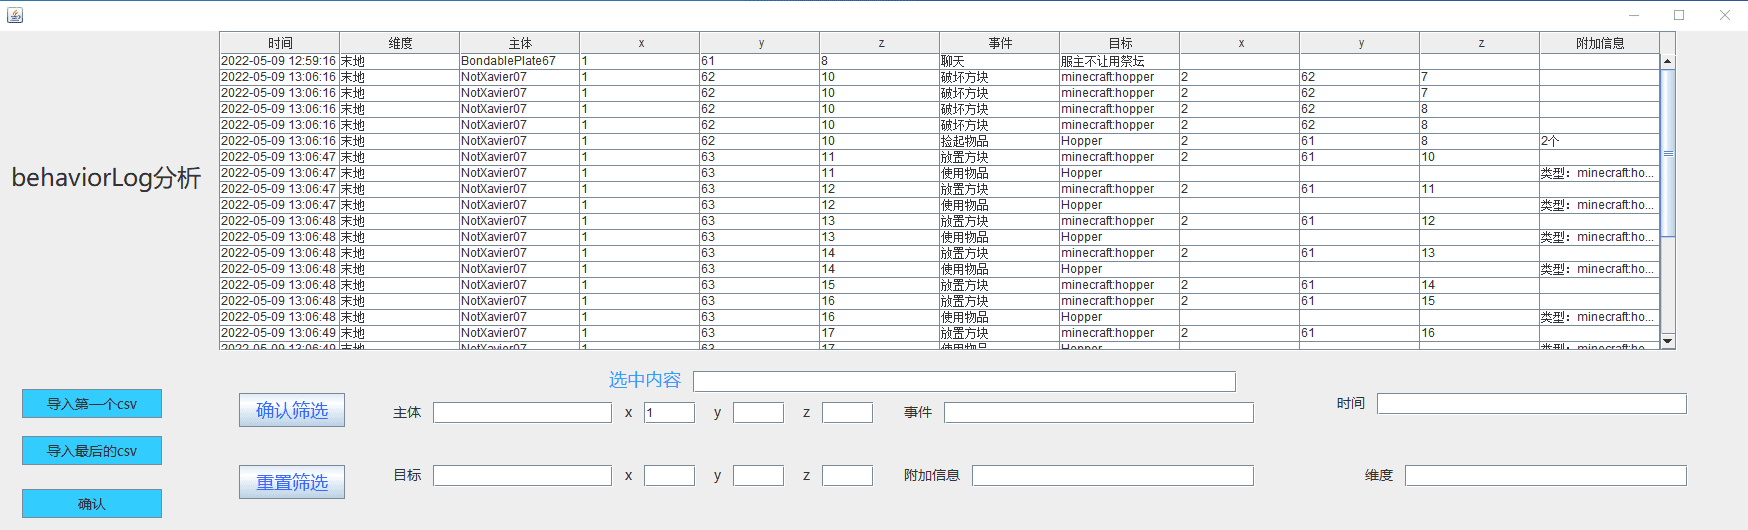Click the behaviorLog分析 title label
Viewport: 1748px width, 530px height.
point(106,178)
